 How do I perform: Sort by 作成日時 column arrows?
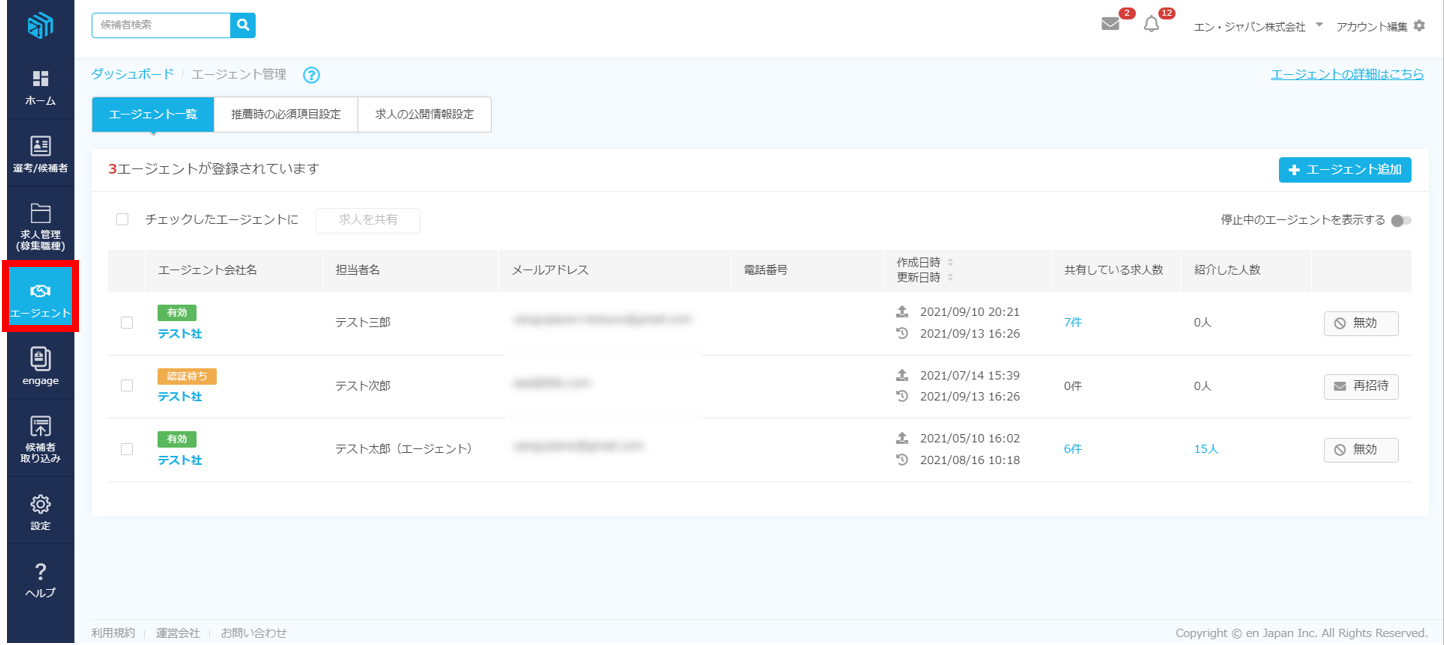950,263
